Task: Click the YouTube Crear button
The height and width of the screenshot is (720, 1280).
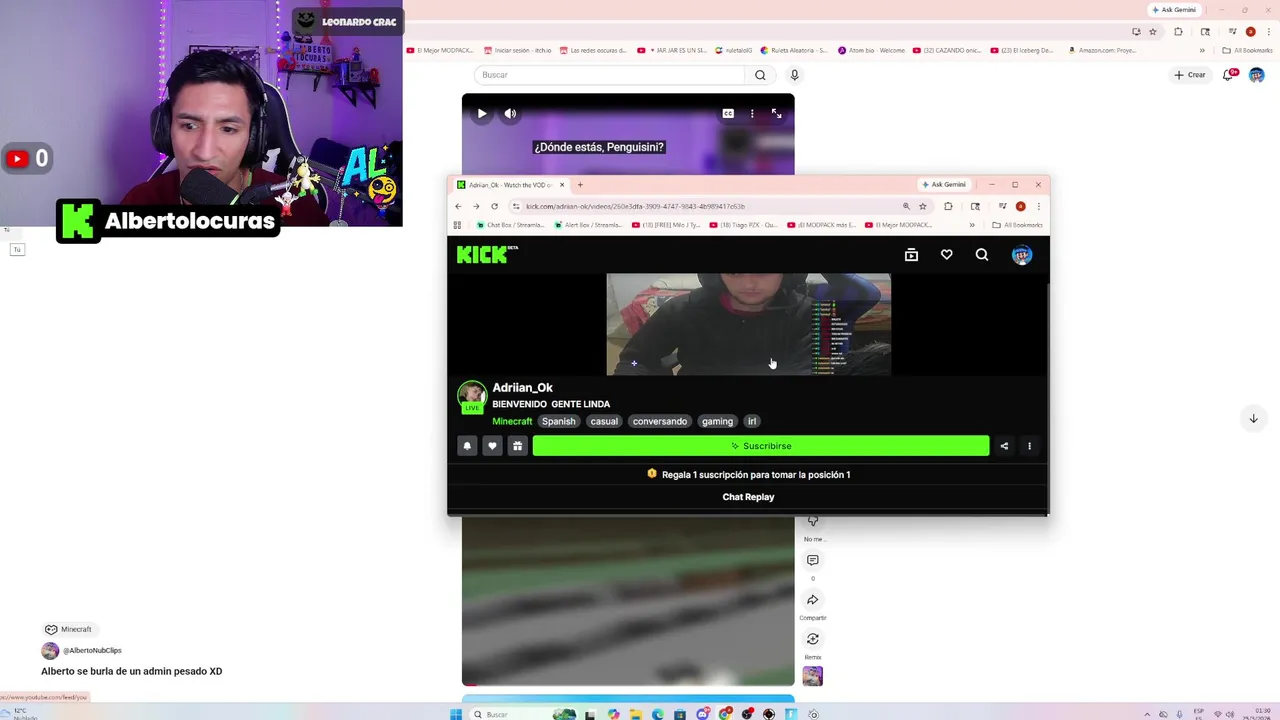Action: [1190, 75]
